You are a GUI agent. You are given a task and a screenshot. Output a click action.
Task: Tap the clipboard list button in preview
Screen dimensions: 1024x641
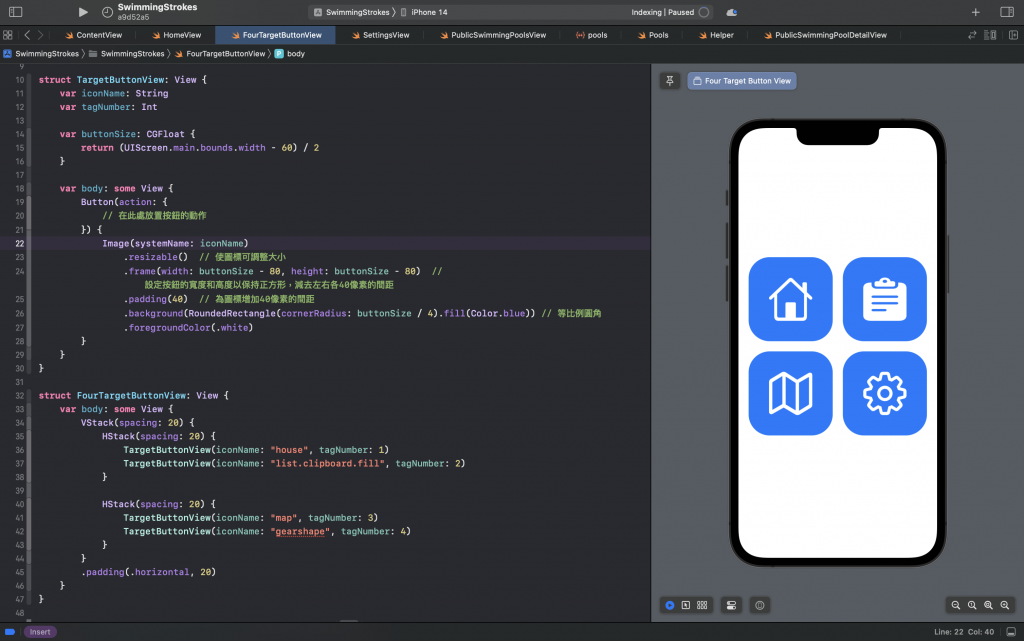coord(884,299)
